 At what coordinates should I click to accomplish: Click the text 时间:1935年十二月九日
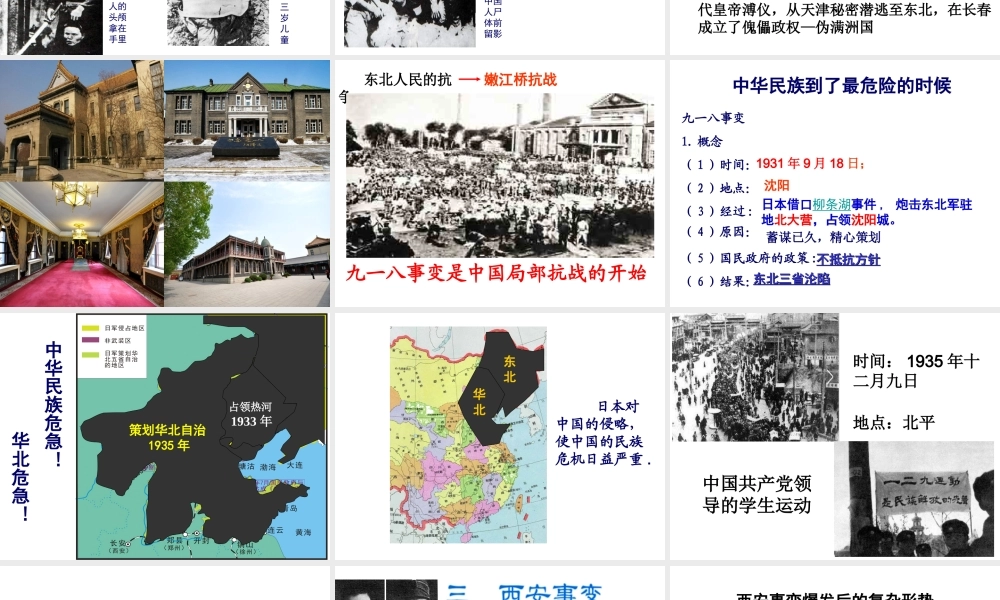pyautogui.click(x=916, y=371)
